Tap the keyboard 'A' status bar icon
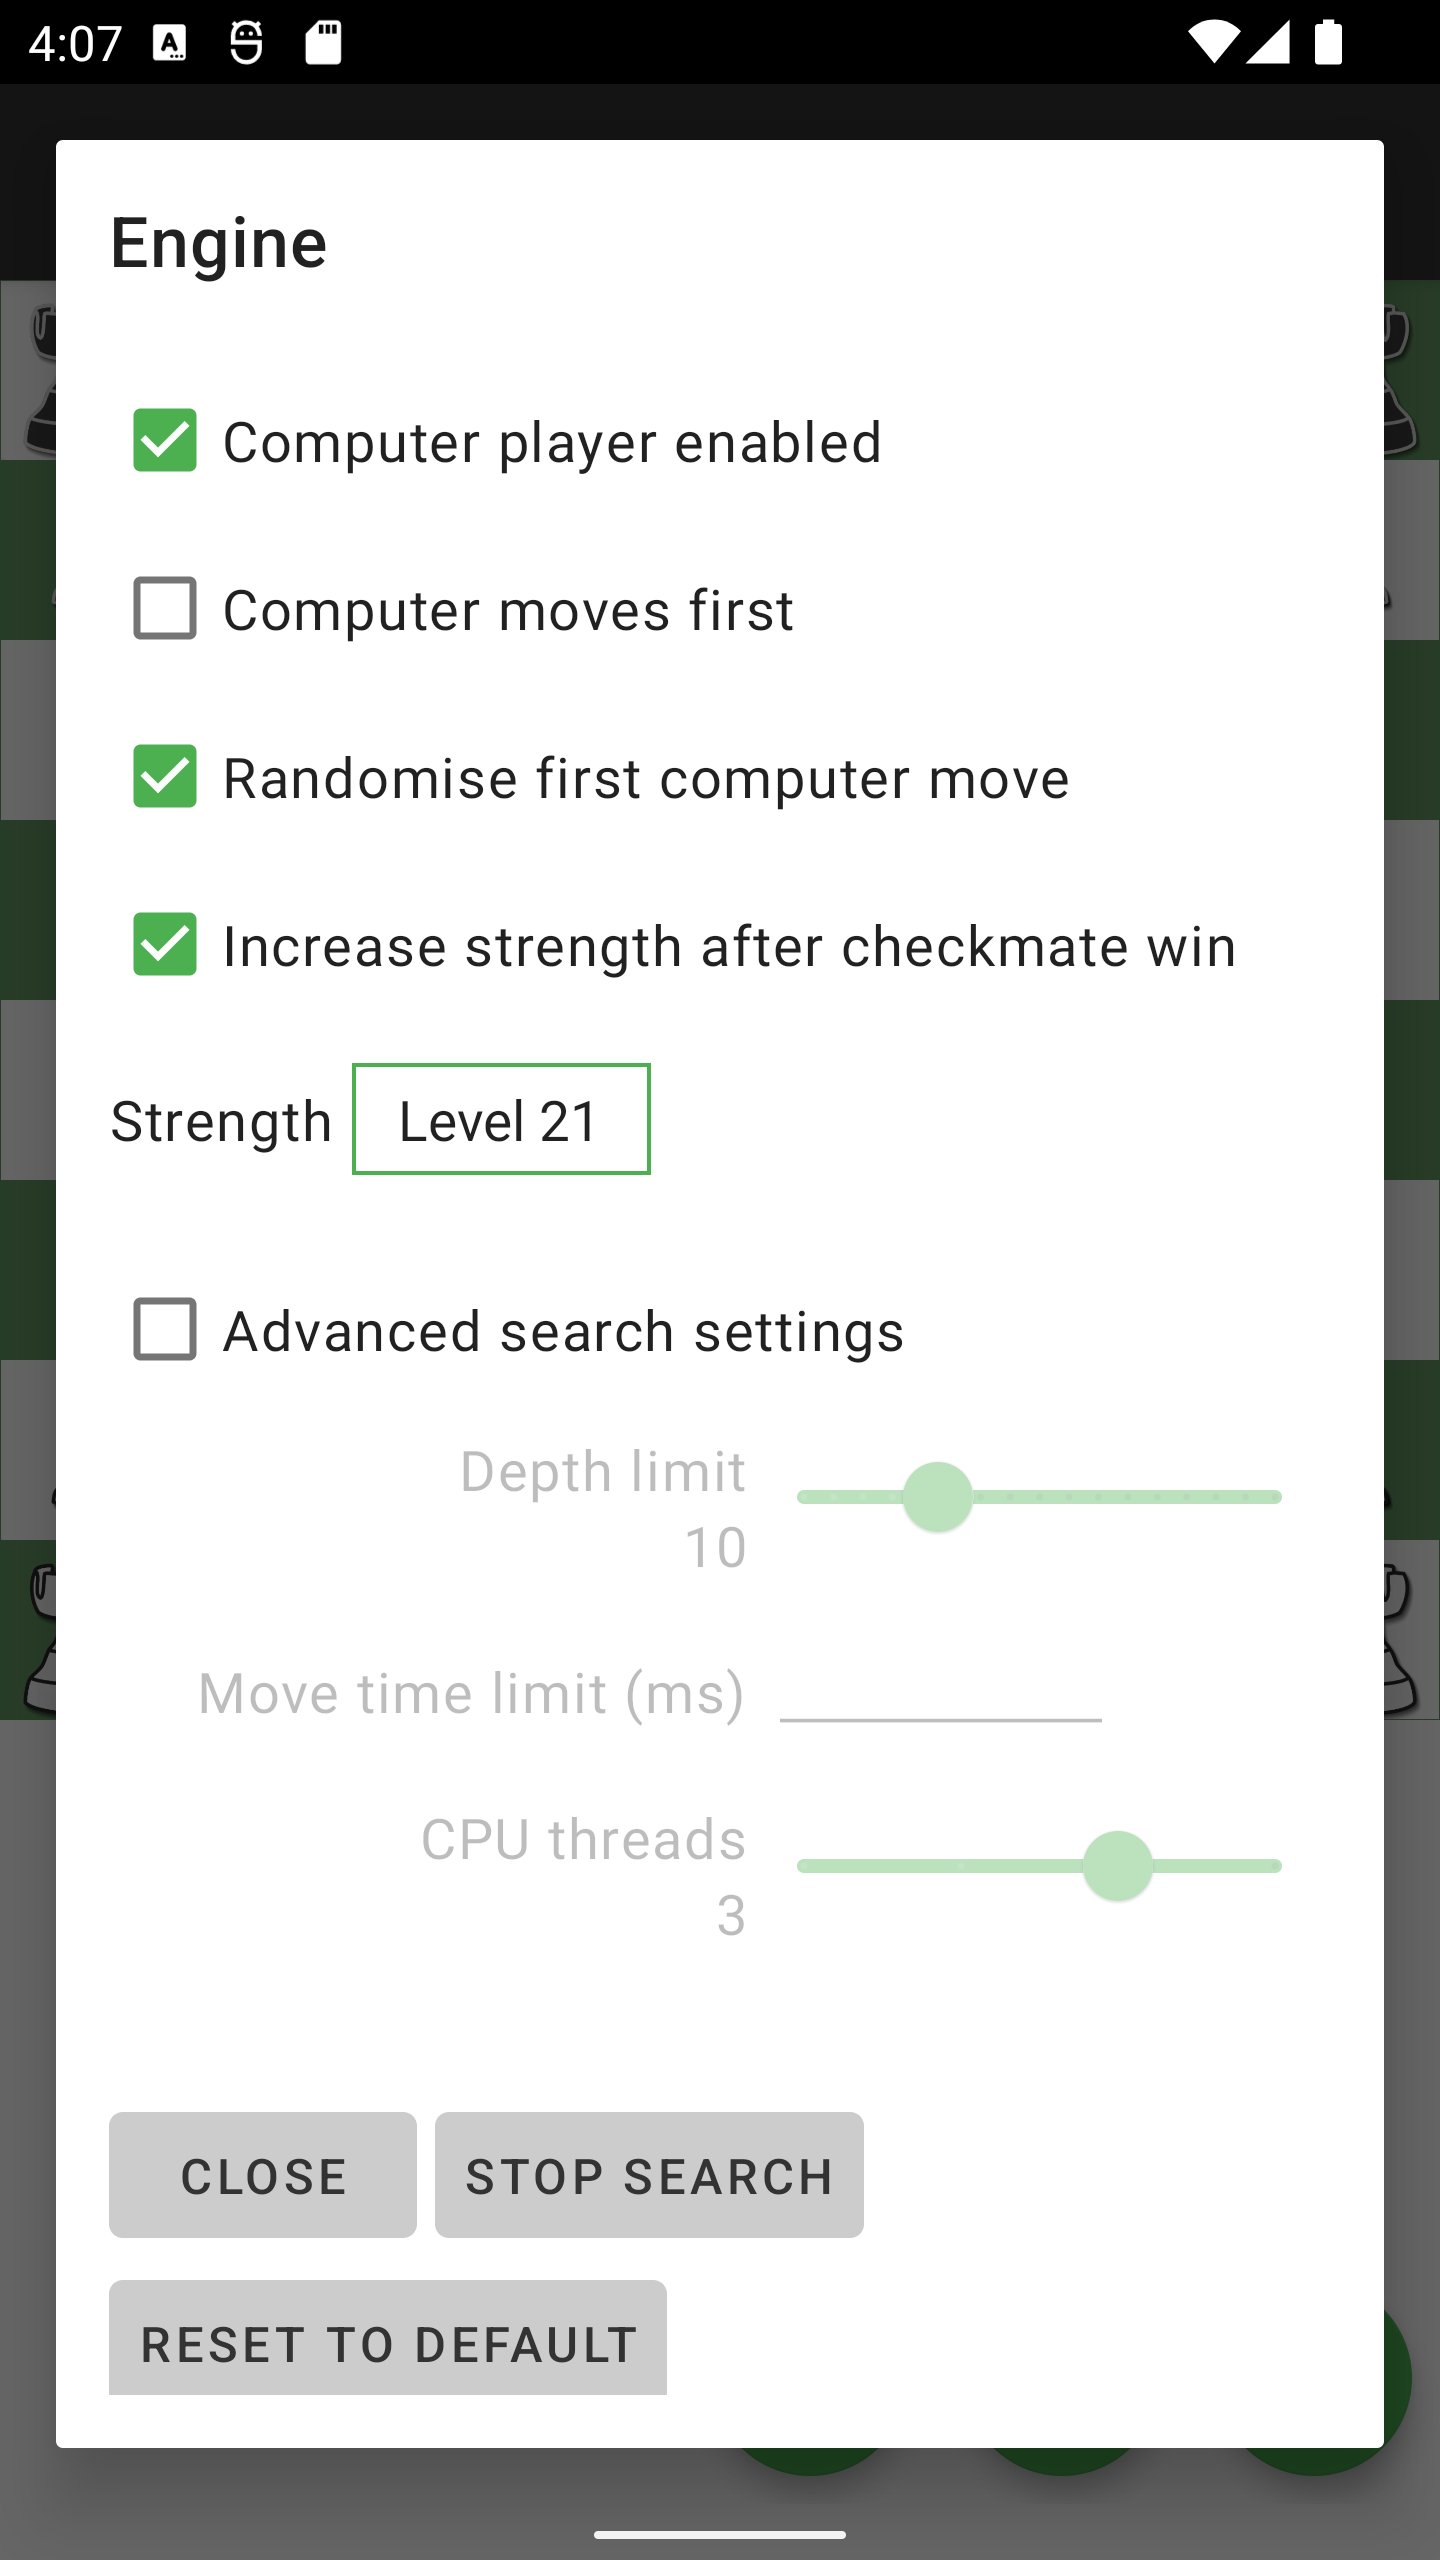 point(170,43)
